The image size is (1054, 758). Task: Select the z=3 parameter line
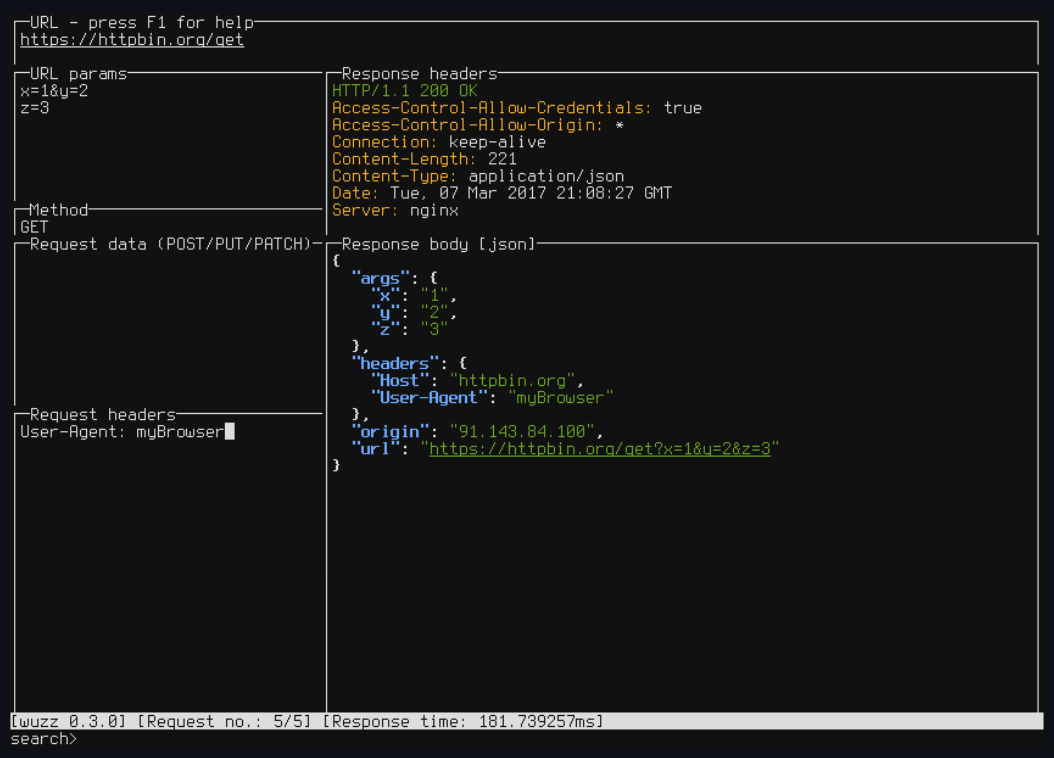35,108
